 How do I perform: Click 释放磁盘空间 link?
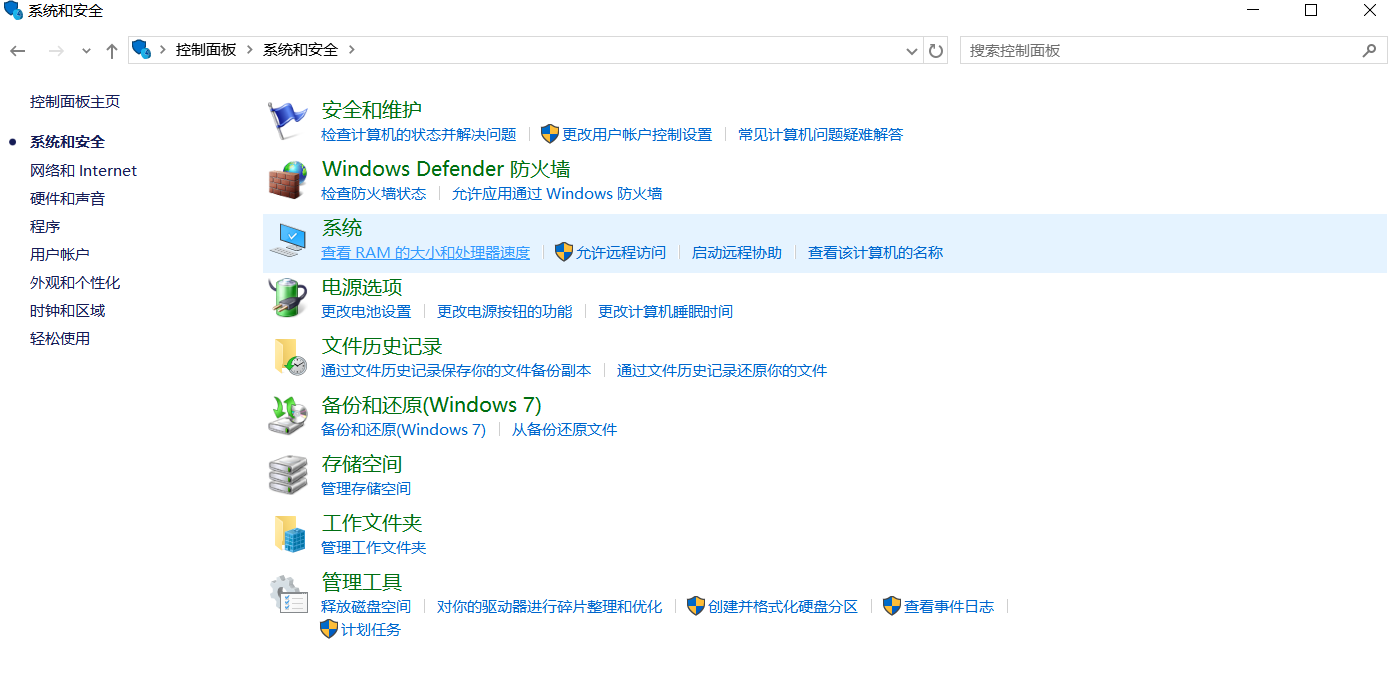(366, 606)
